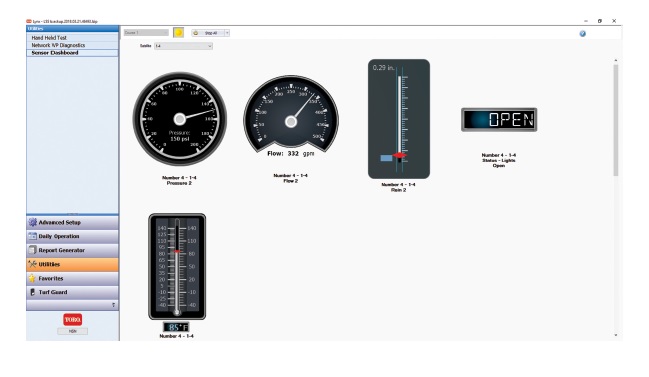Click the Favorites star icon
649x377 pixels.
tap(32, 278)
